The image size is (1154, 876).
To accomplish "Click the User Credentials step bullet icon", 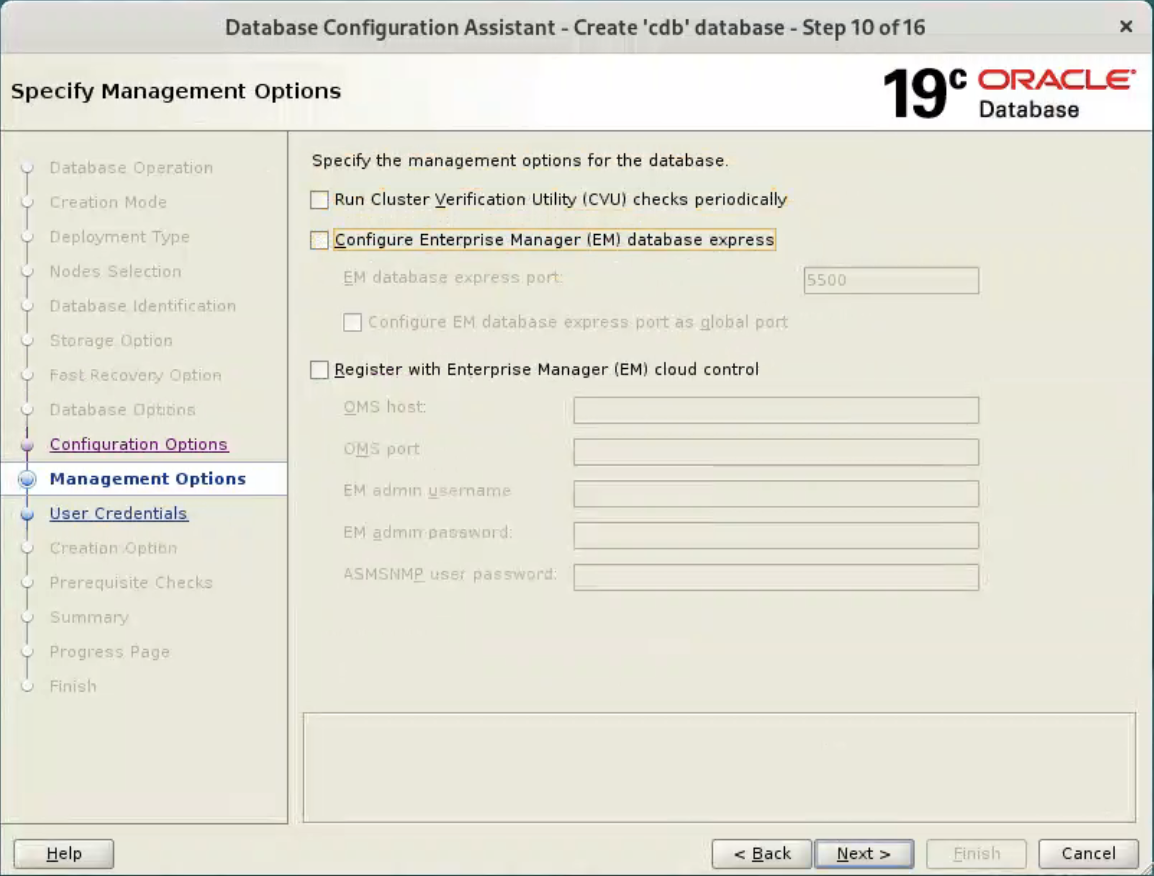I will click(x=27, y=514).
